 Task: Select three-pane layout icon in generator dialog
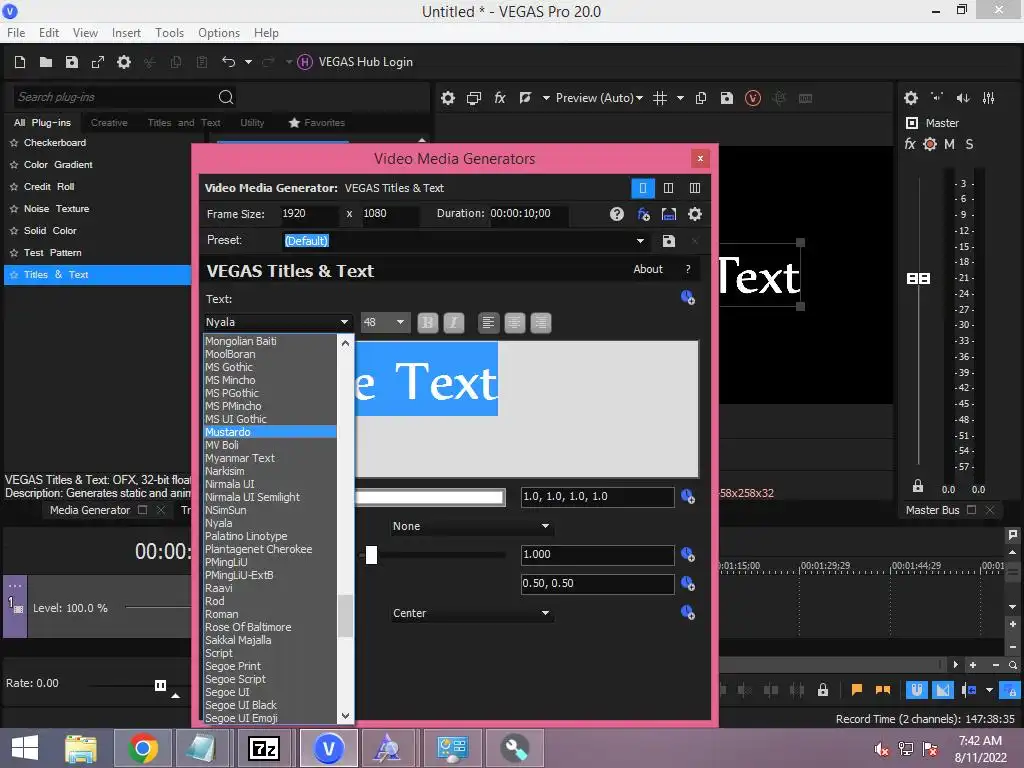[x=695, y=188]
